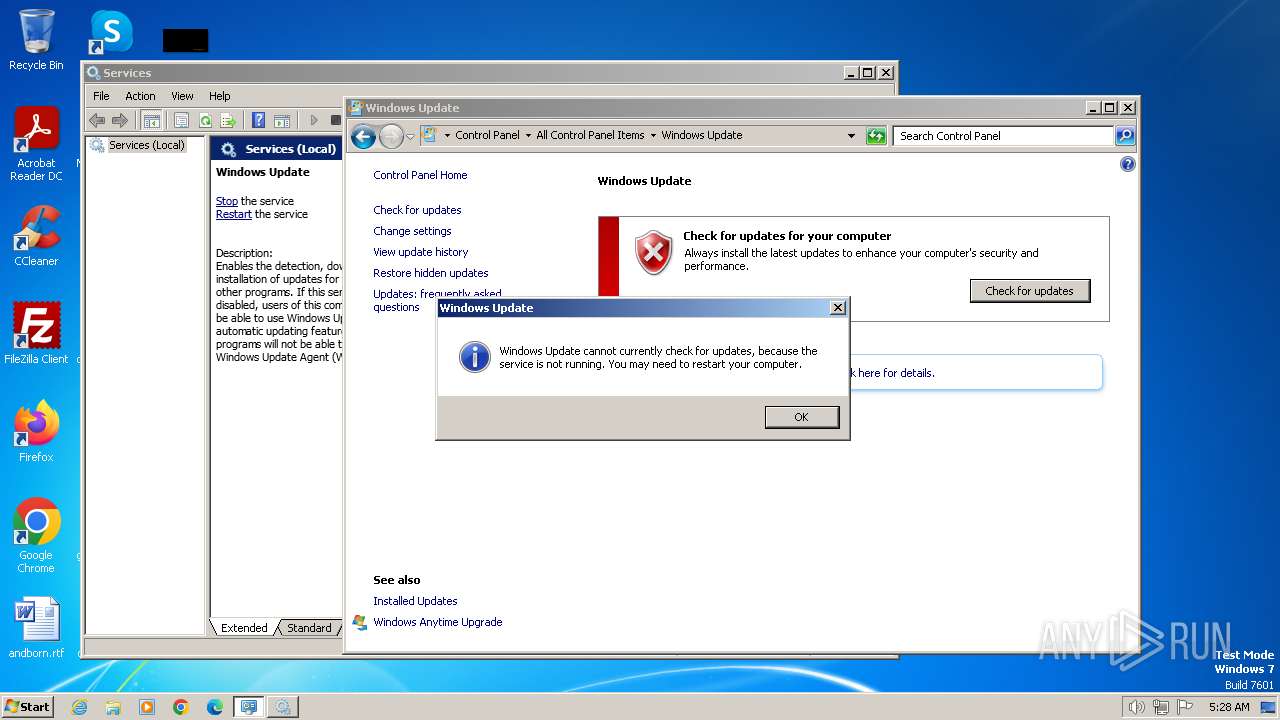Click Stop the service link
Image resolution: width=1280 pixels, height=720 pixels.
pyautogui.click(x=227, y=201)
